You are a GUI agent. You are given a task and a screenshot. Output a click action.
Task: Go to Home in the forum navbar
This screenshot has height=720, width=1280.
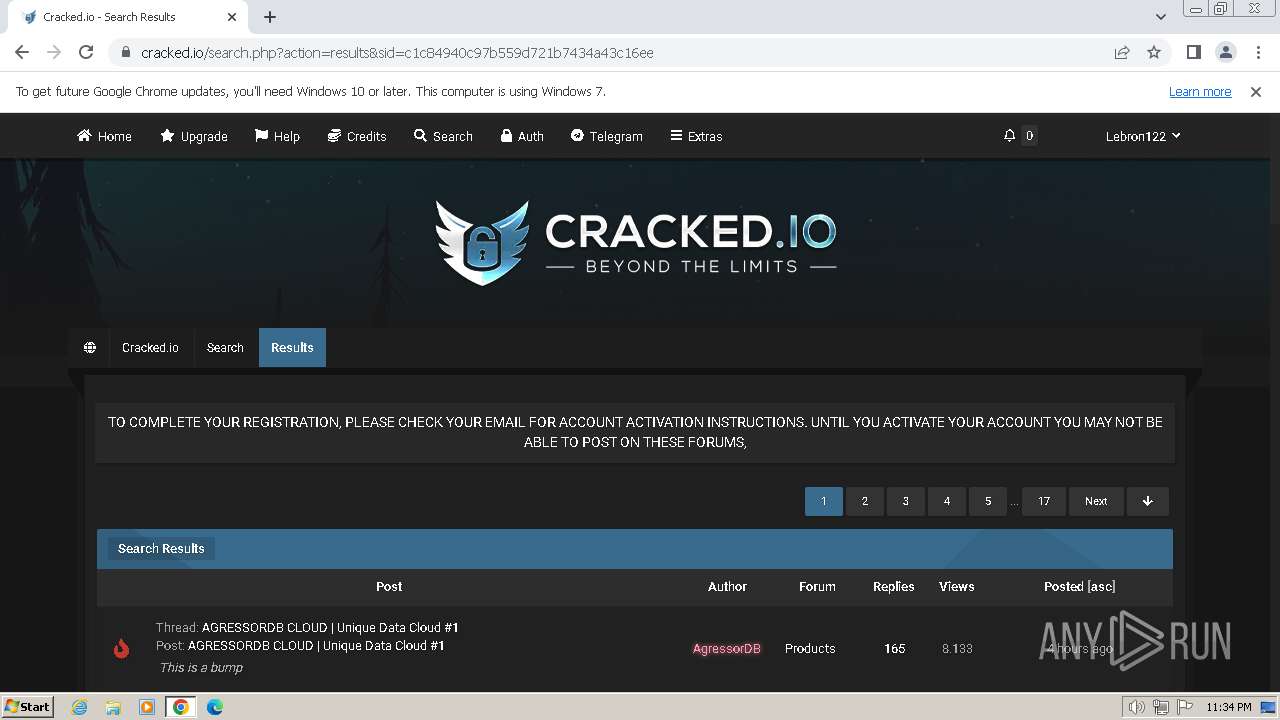coord(104,136)
